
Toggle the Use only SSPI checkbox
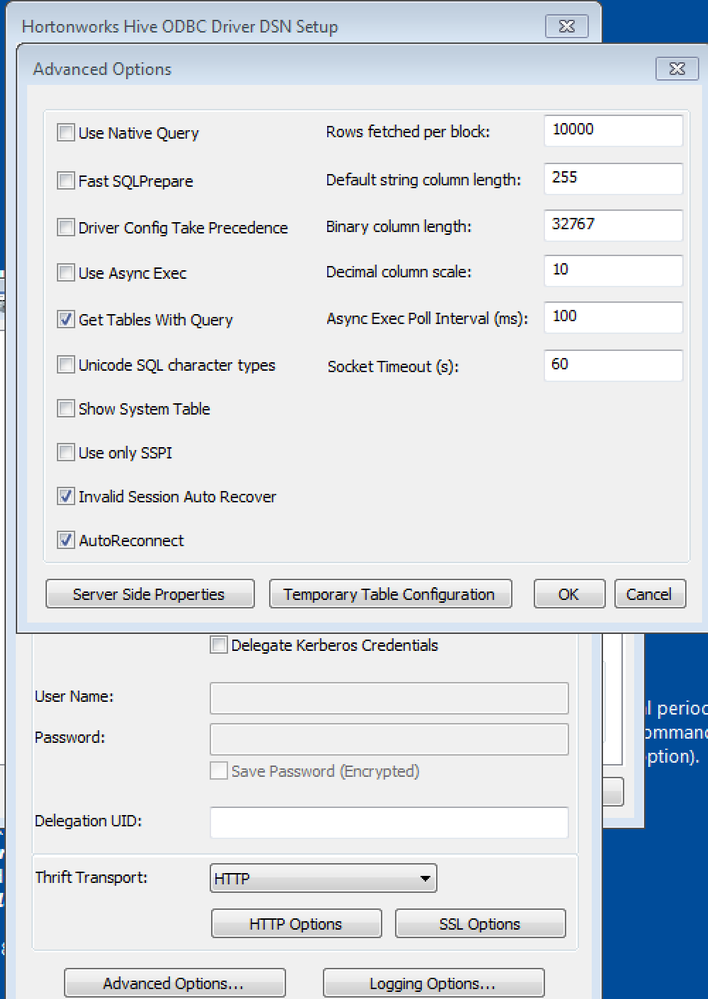pos(66,452)
